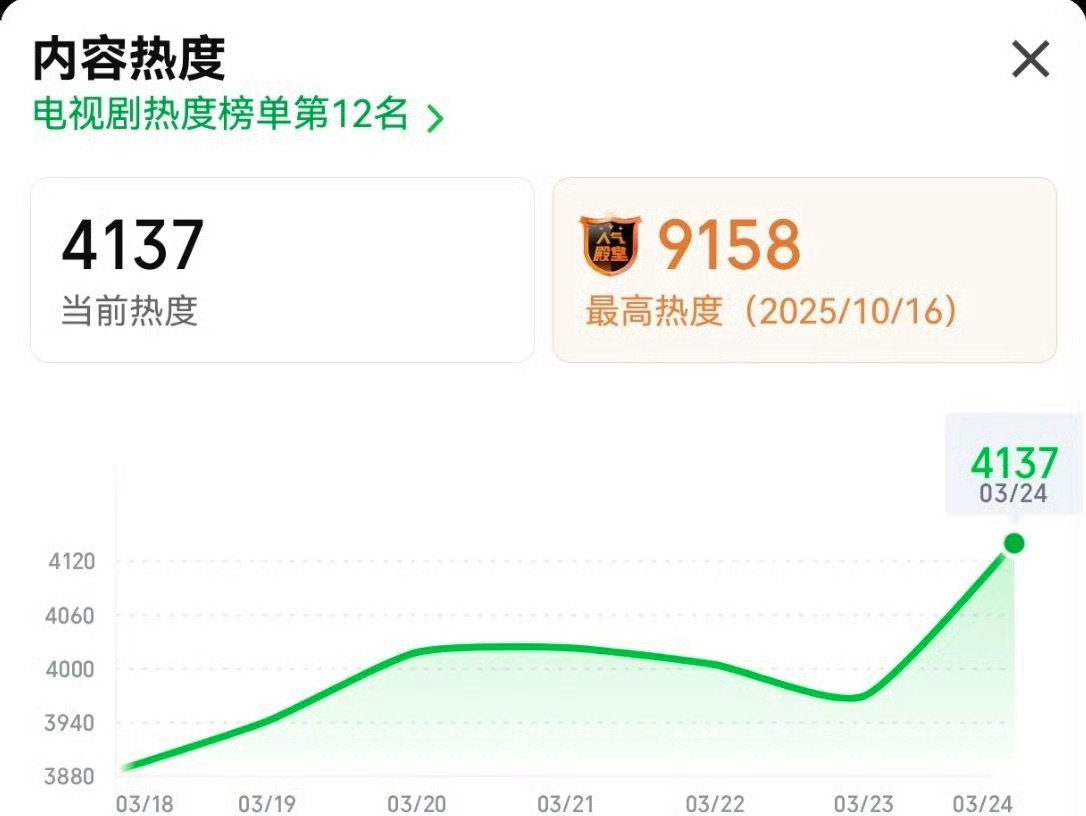Select the 4137 当前热度 card
Viewport: 1086px width, 816px height.
tap(283, 270)
